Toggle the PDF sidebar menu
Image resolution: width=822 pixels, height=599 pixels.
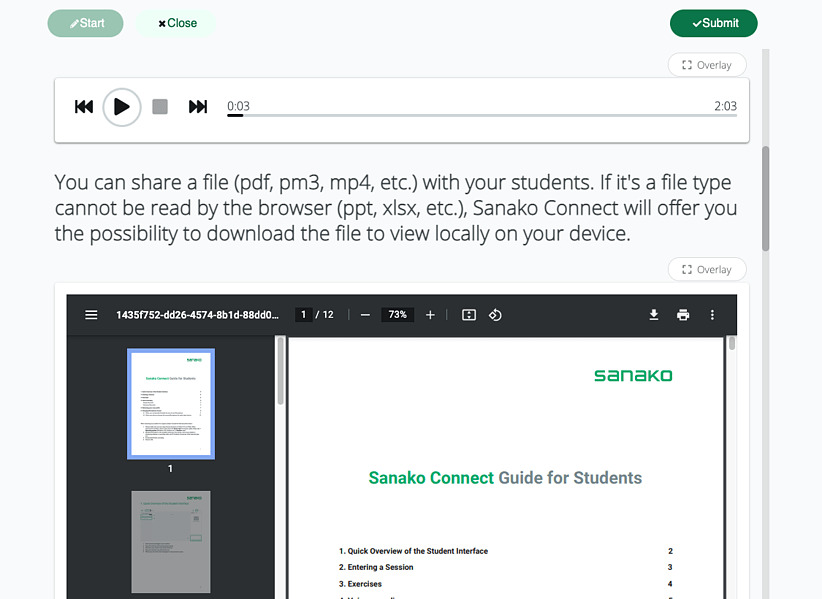91,315
